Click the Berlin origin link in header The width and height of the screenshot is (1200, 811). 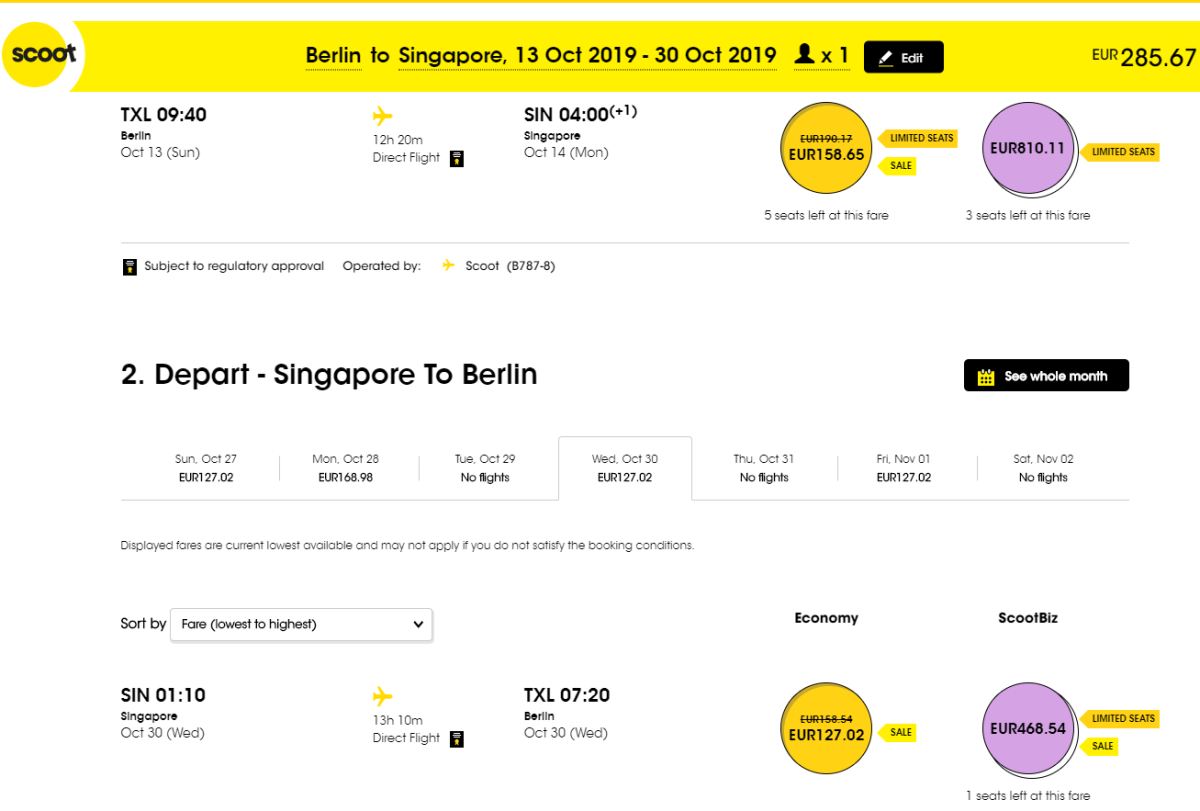point(333,56)
